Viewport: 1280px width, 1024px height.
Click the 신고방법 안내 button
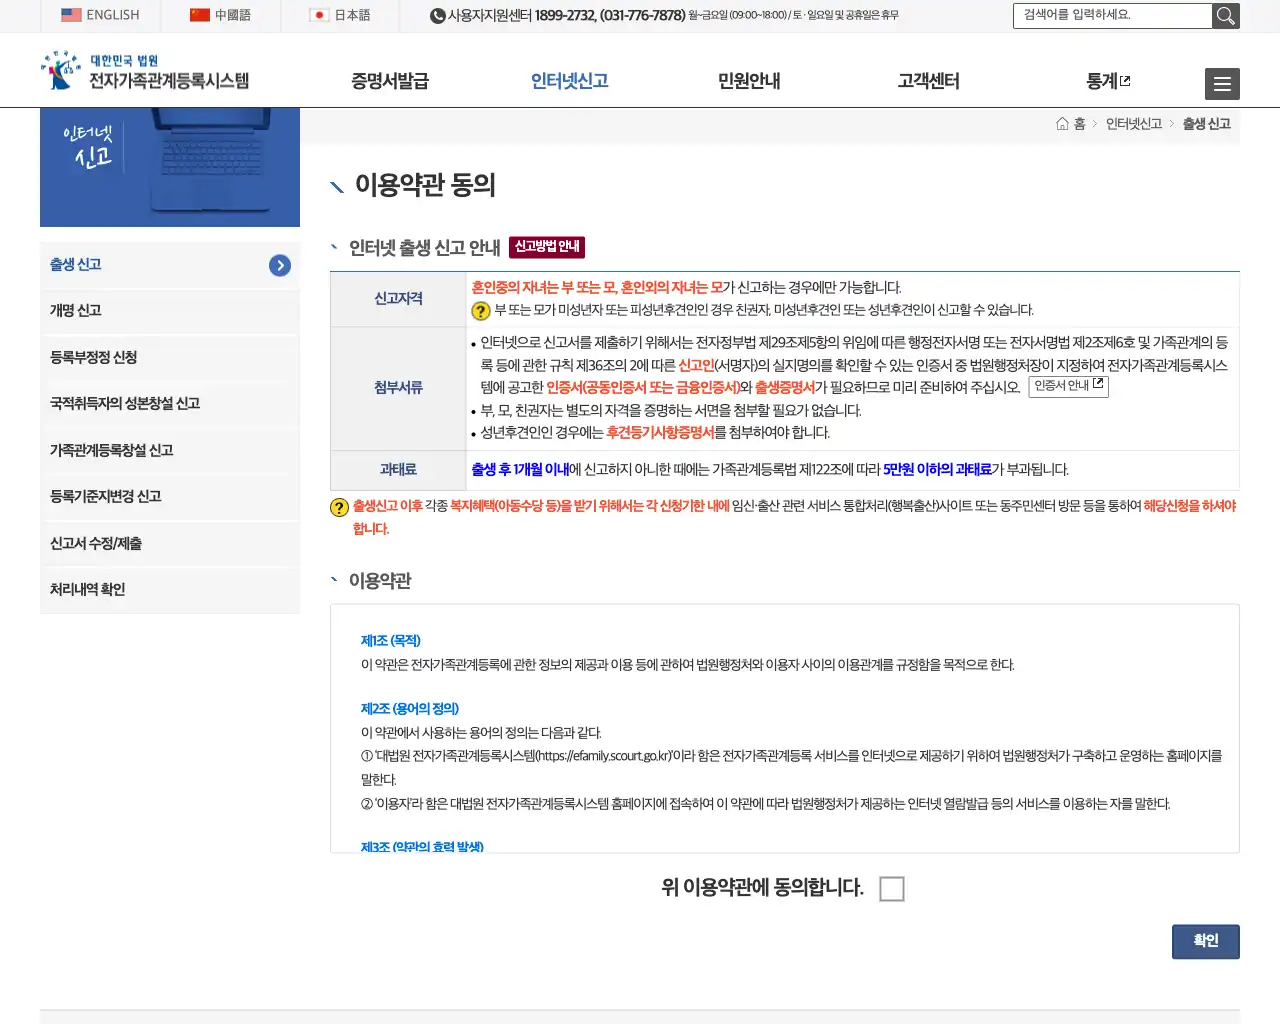546,247
